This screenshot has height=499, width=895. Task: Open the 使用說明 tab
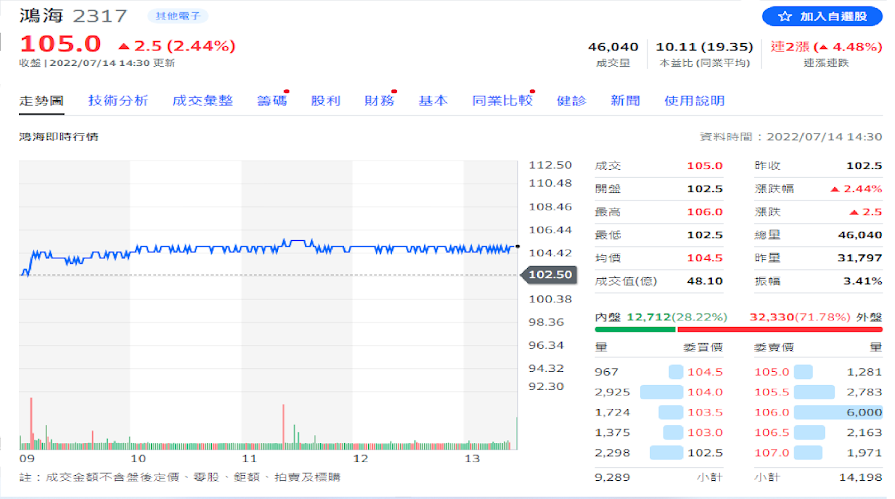(694, 101)
